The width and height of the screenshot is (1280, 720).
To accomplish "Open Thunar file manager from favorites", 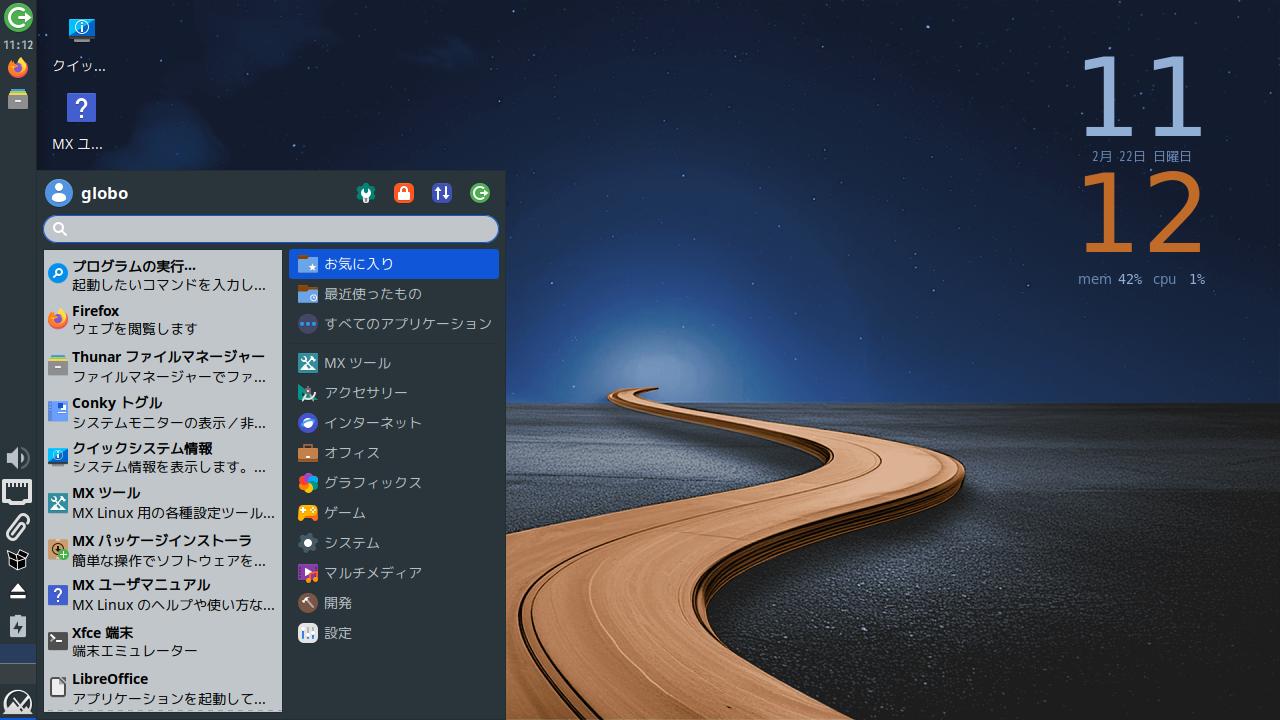I will (x=162, y=366).
